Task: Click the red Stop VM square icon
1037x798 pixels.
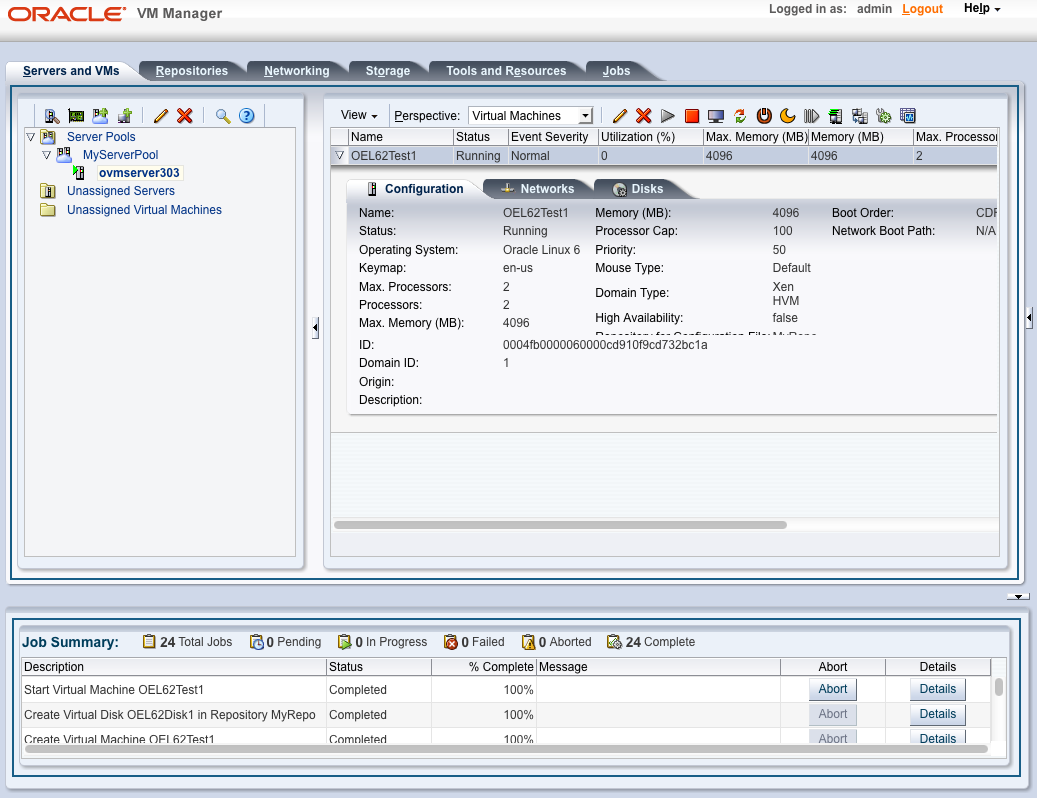Action: 692,116
